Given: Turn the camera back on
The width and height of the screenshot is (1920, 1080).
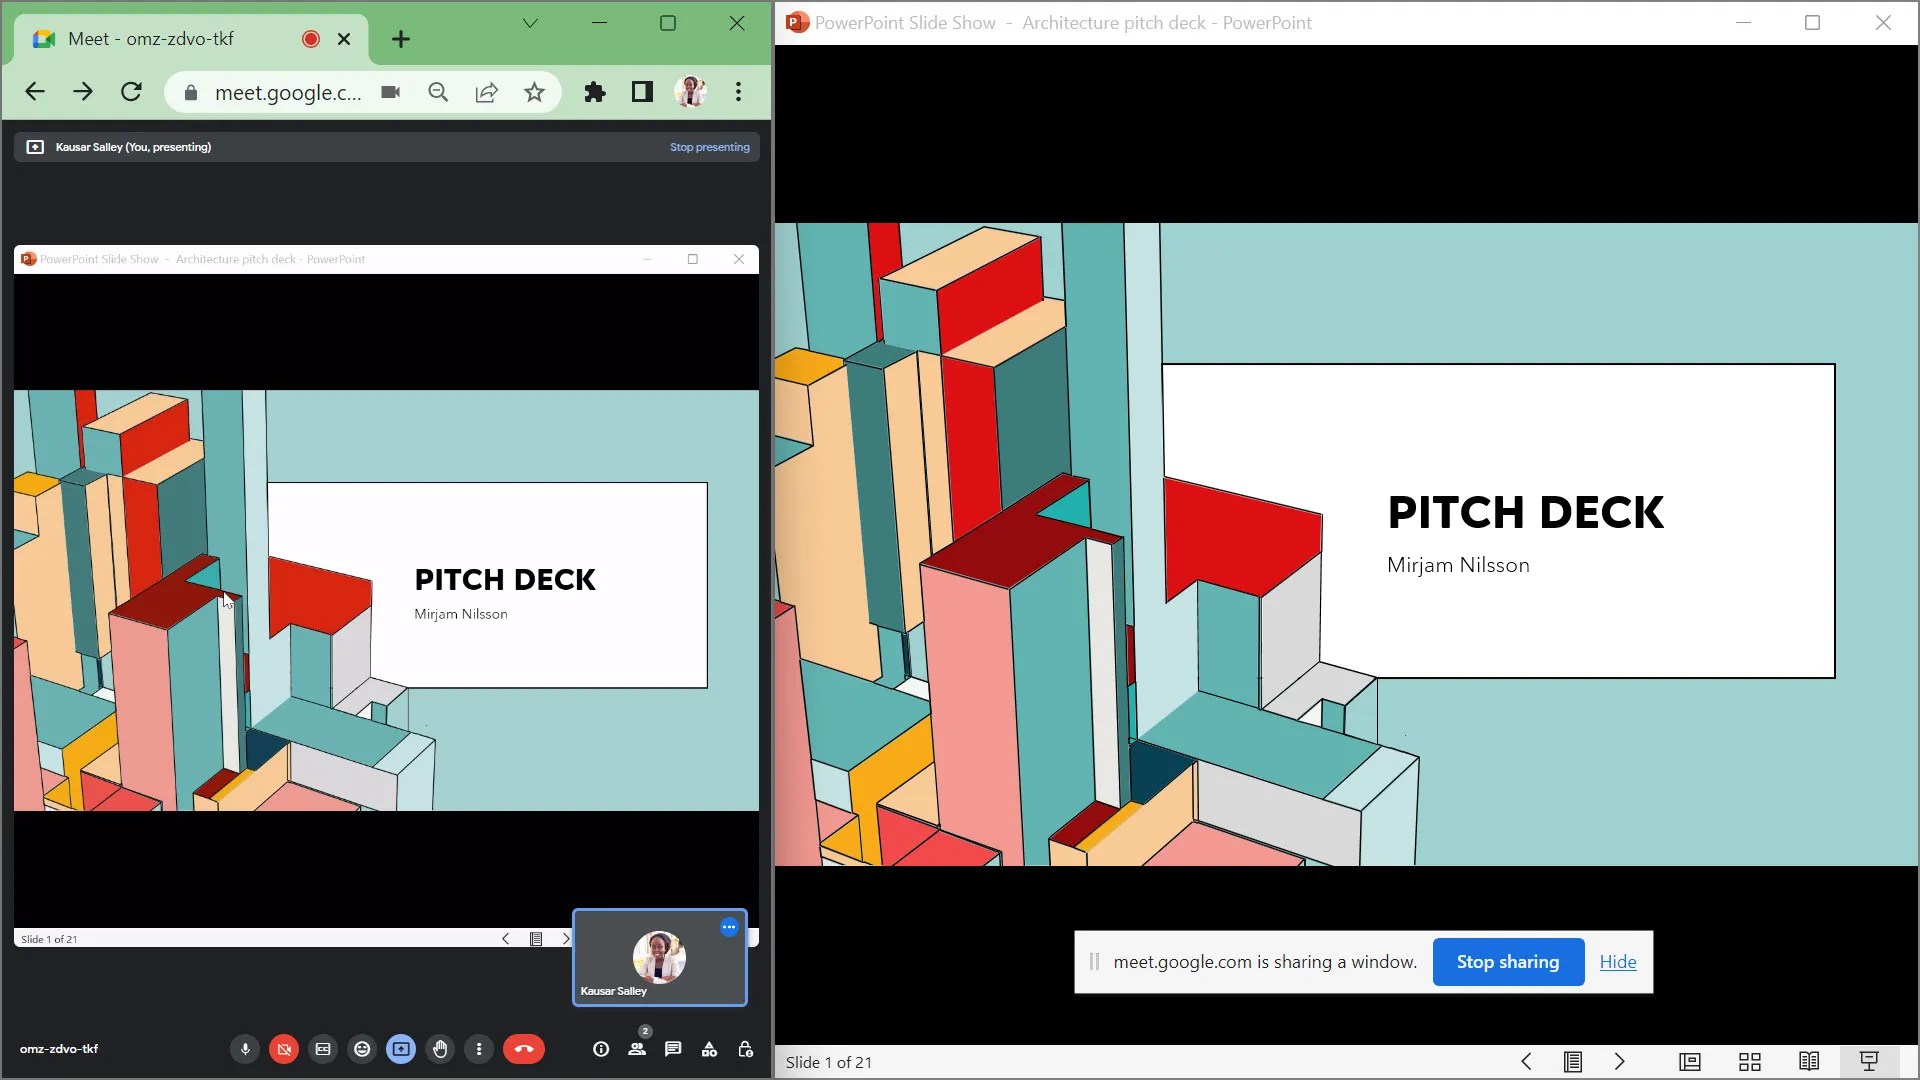Looking at the screenshot, I should (284, 1049).
